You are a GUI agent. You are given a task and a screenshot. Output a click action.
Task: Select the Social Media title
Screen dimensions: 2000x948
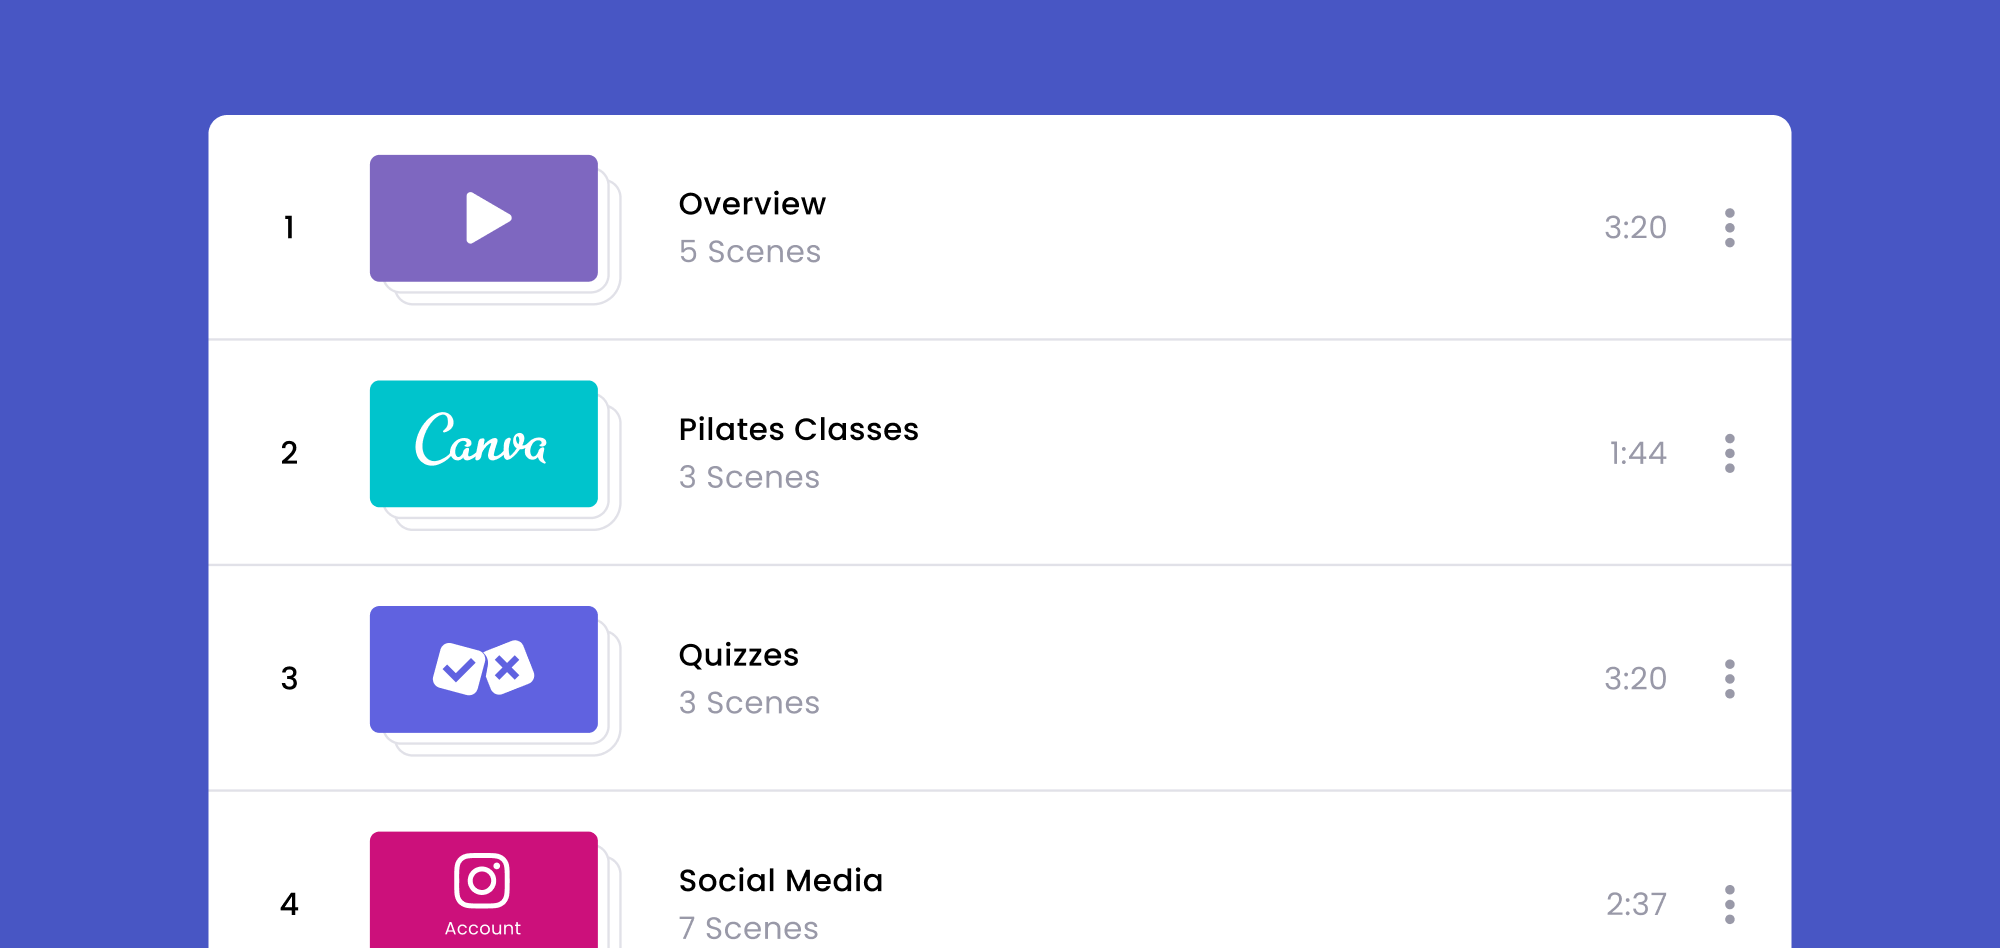[x=780, y=881]
